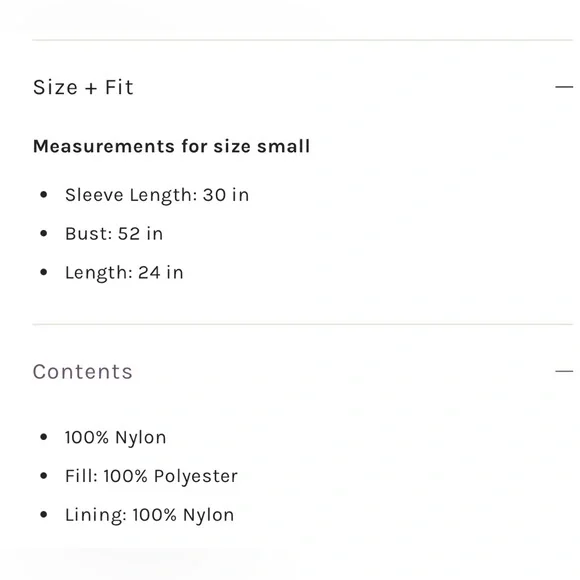
Task: Click the bullet beside Fill: 100% Polyester
Action: [44, 476]
